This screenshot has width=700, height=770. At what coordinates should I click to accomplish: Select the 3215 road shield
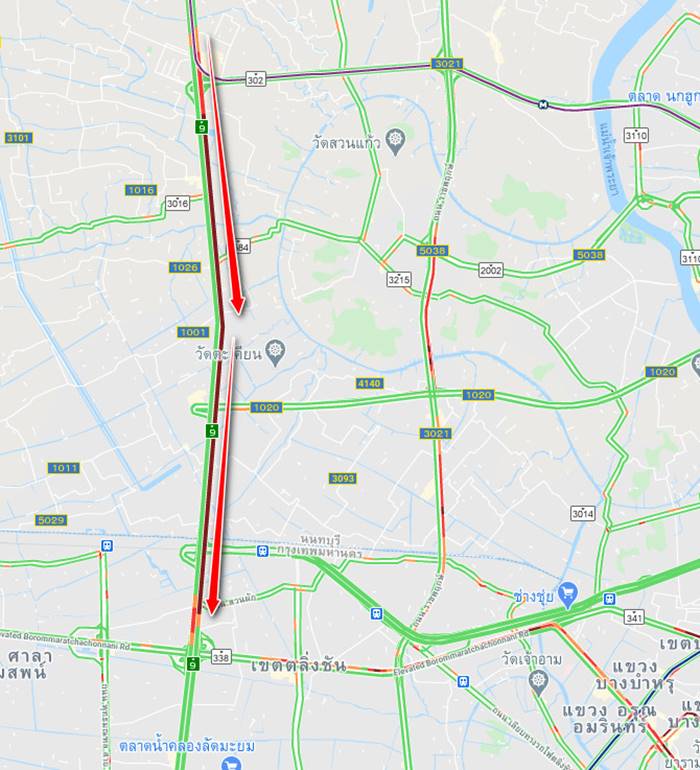click(x=398, y=279)
